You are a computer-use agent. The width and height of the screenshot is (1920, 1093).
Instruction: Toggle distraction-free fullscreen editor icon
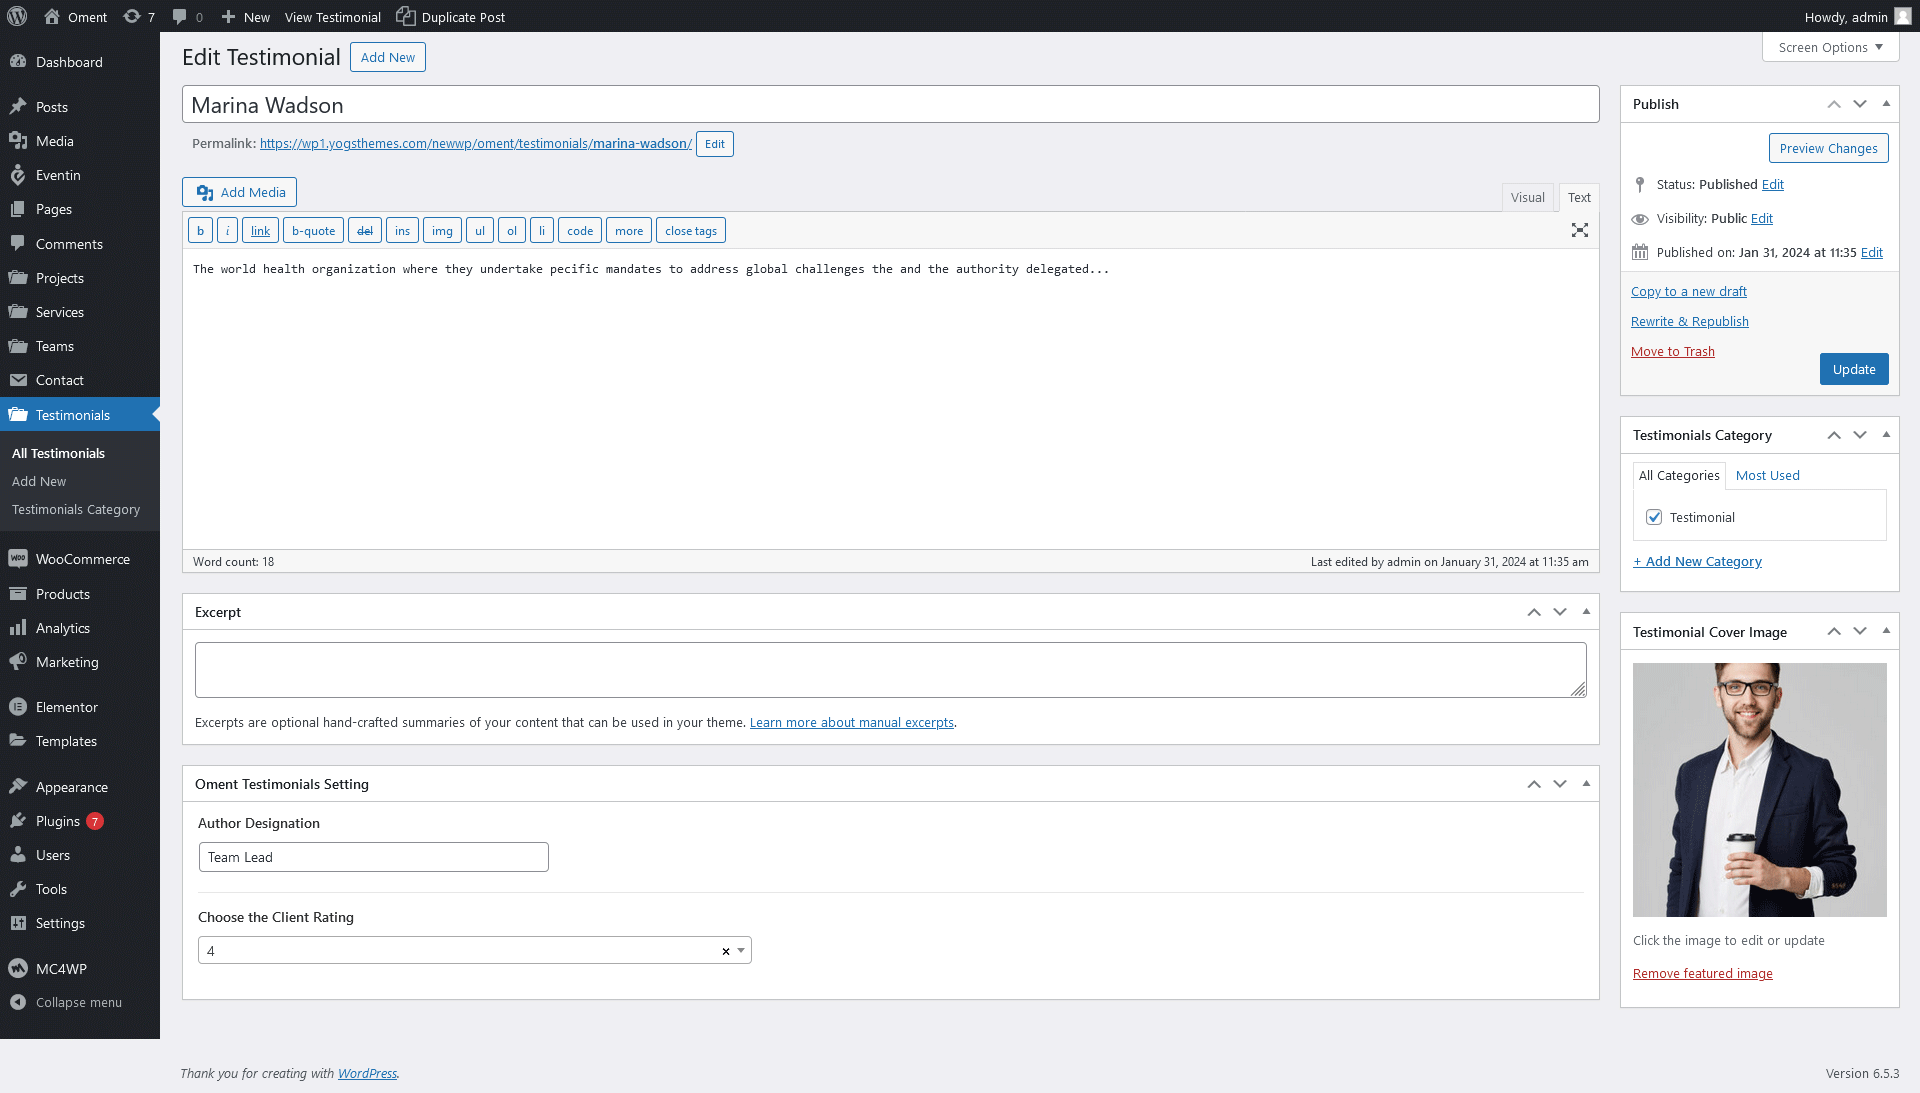[1579, 230]
